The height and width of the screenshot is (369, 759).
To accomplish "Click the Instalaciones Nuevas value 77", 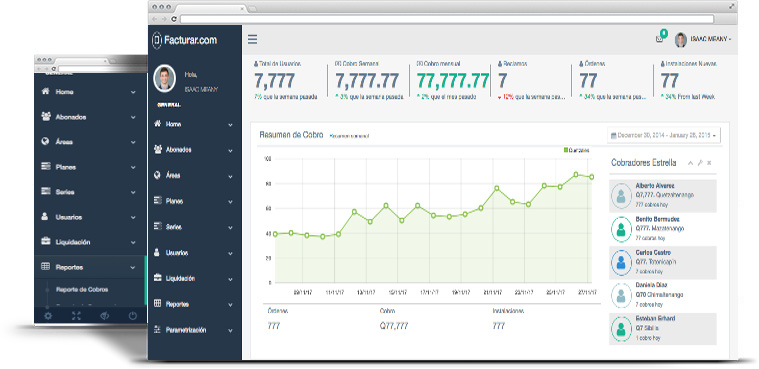I will [669, 80].
